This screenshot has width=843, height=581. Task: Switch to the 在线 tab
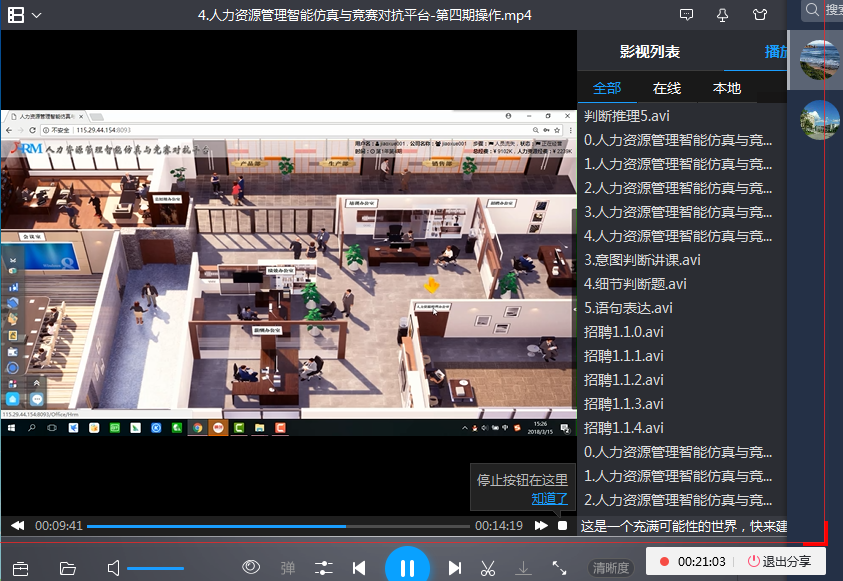[x=667, y=88]
